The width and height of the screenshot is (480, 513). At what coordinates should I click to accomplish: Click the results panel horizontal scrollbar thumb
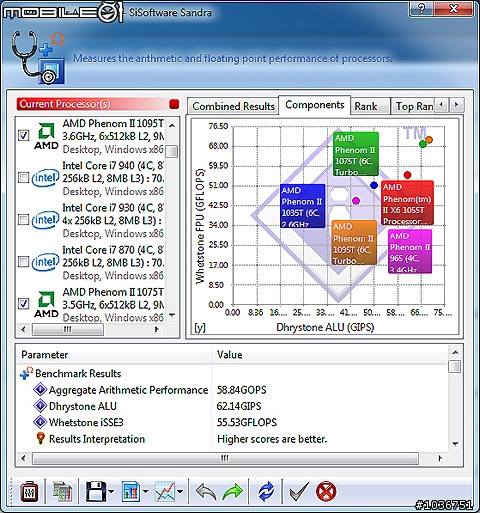pos(225,458)
